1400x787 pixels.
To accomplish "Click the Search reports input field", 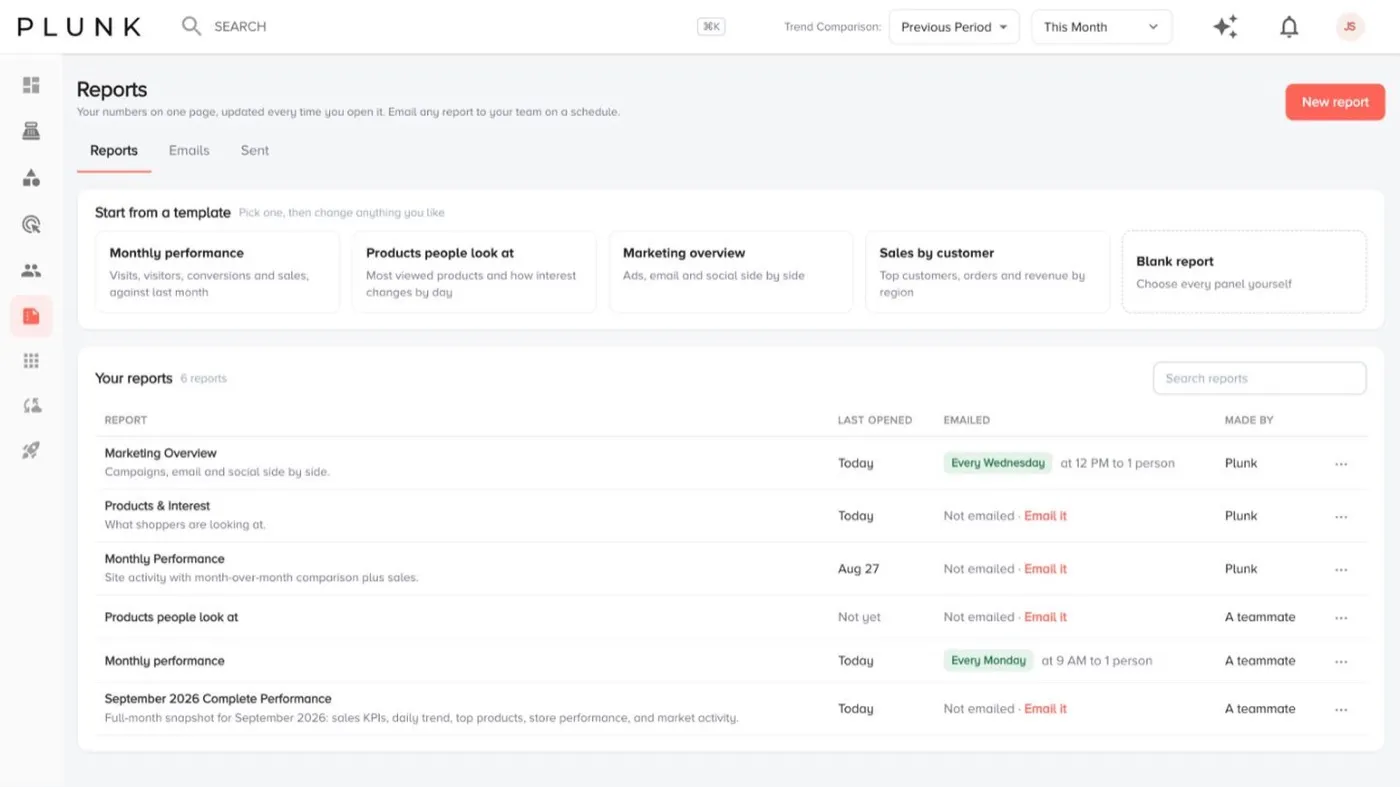I will point(1259,378).
